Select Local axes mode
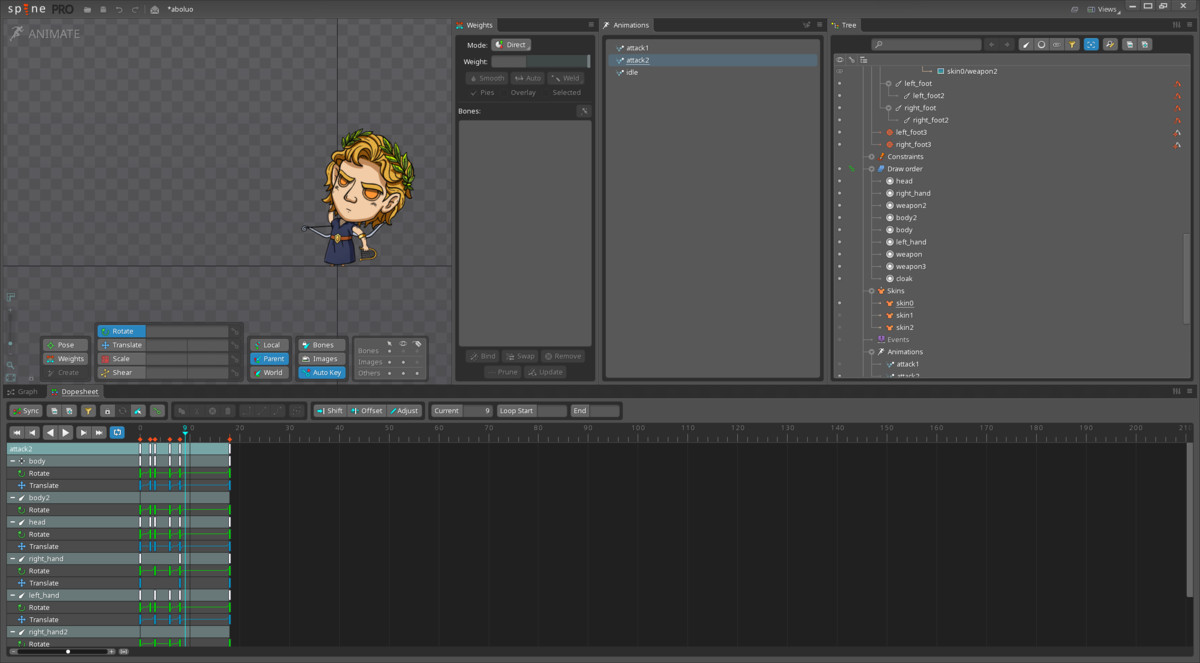The image size is (1200, 663). click(269, 345)
